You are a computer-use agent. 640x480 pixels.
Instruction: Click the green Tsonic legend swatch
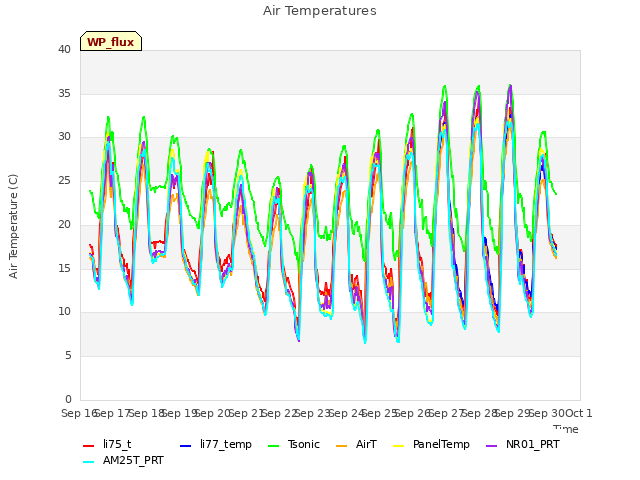(x=273, y=445)
